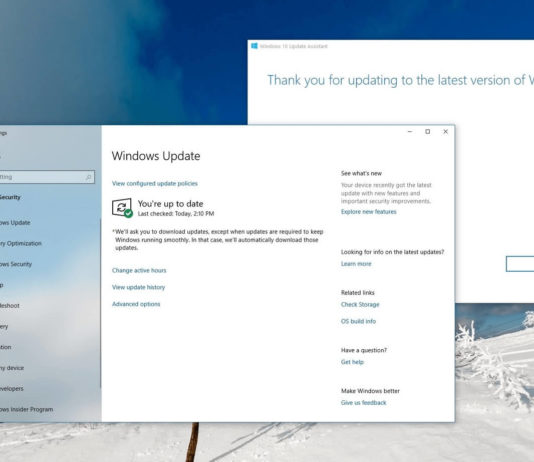Click Learn more about latest updates
The image size is (534, 462).
[356, 264]
